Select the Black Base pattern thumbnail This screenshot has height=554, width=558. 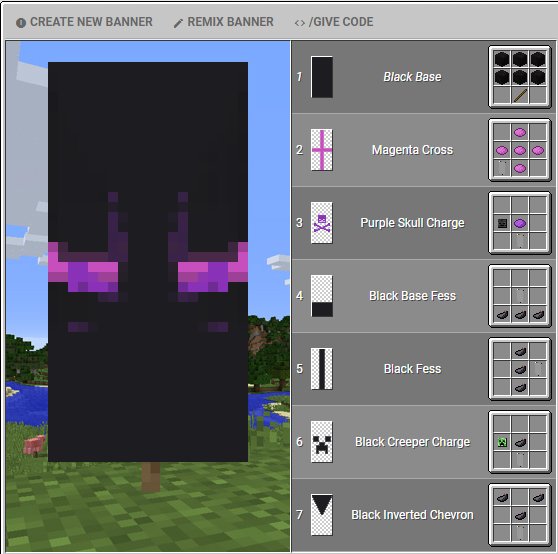322,77
